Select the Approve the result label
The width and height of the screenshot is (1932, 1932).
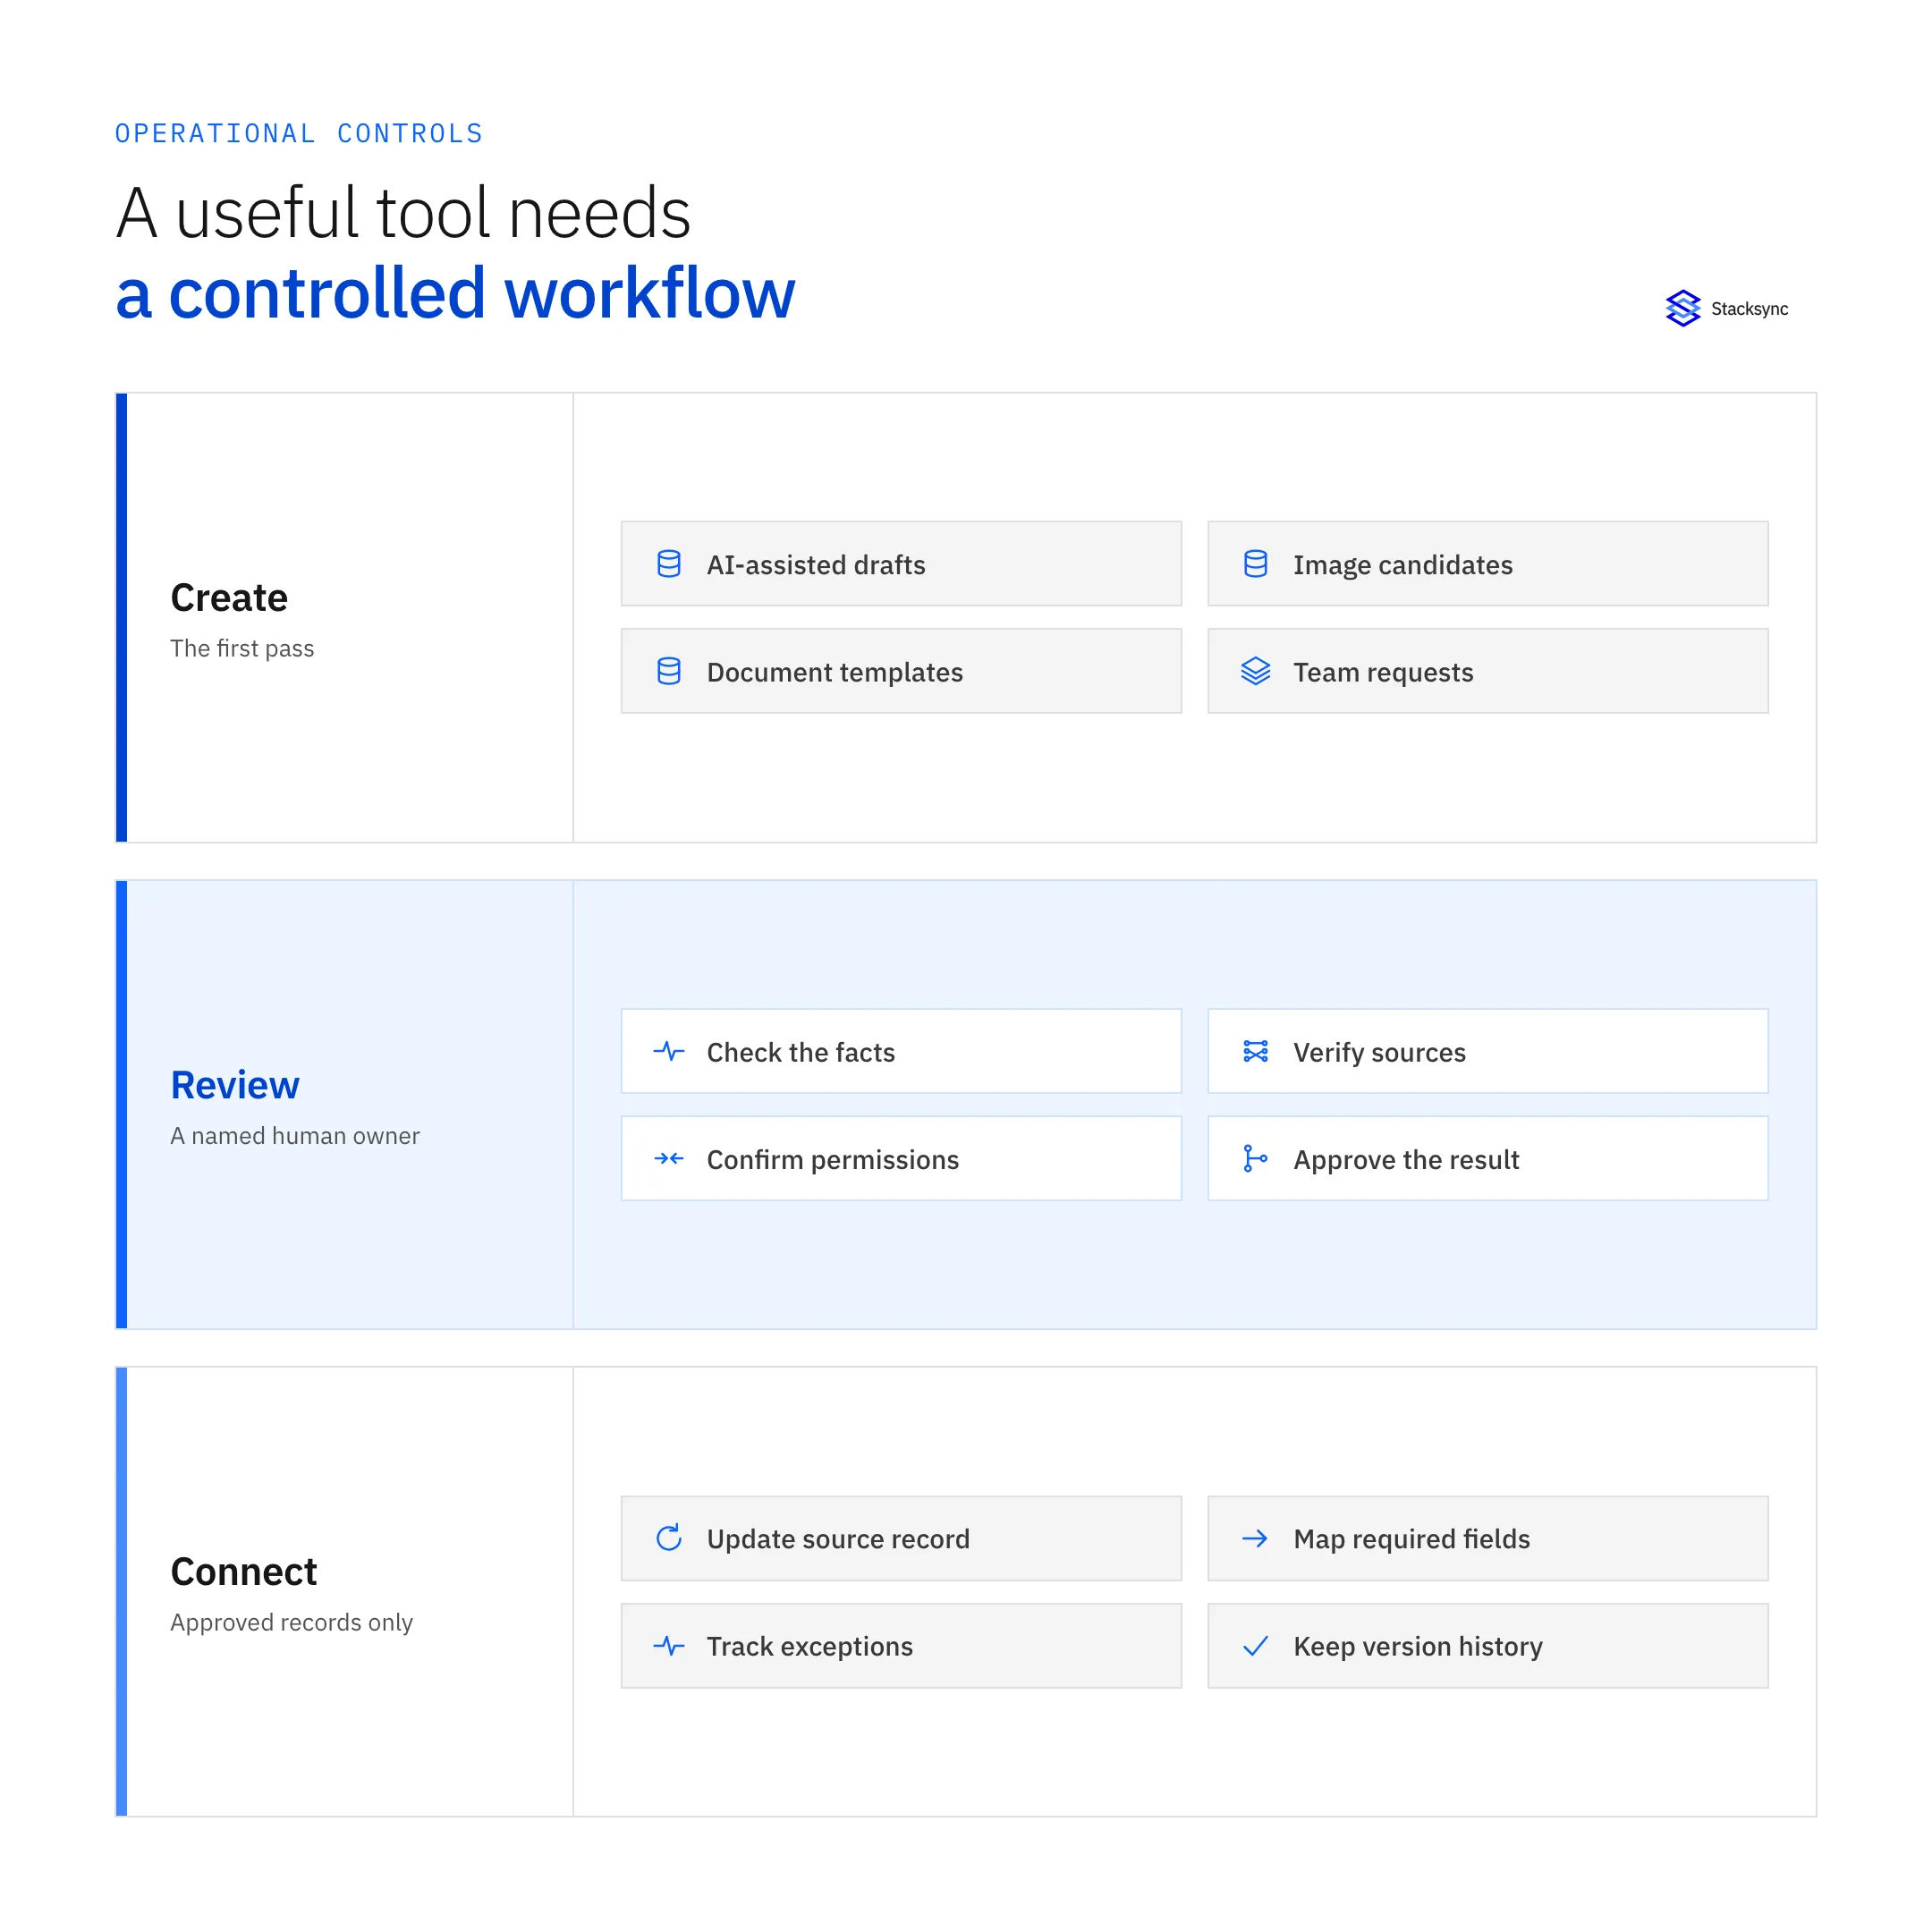point(1406,1160)
